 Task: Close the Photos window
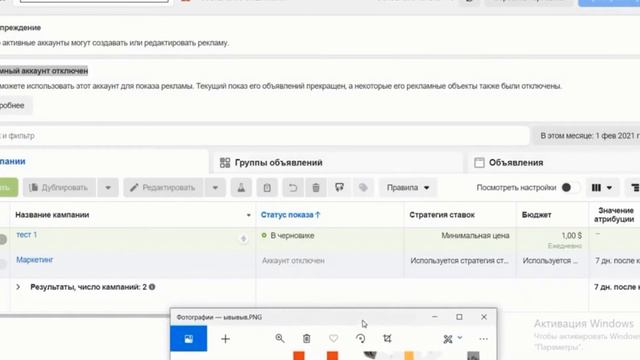pos(484,317)
